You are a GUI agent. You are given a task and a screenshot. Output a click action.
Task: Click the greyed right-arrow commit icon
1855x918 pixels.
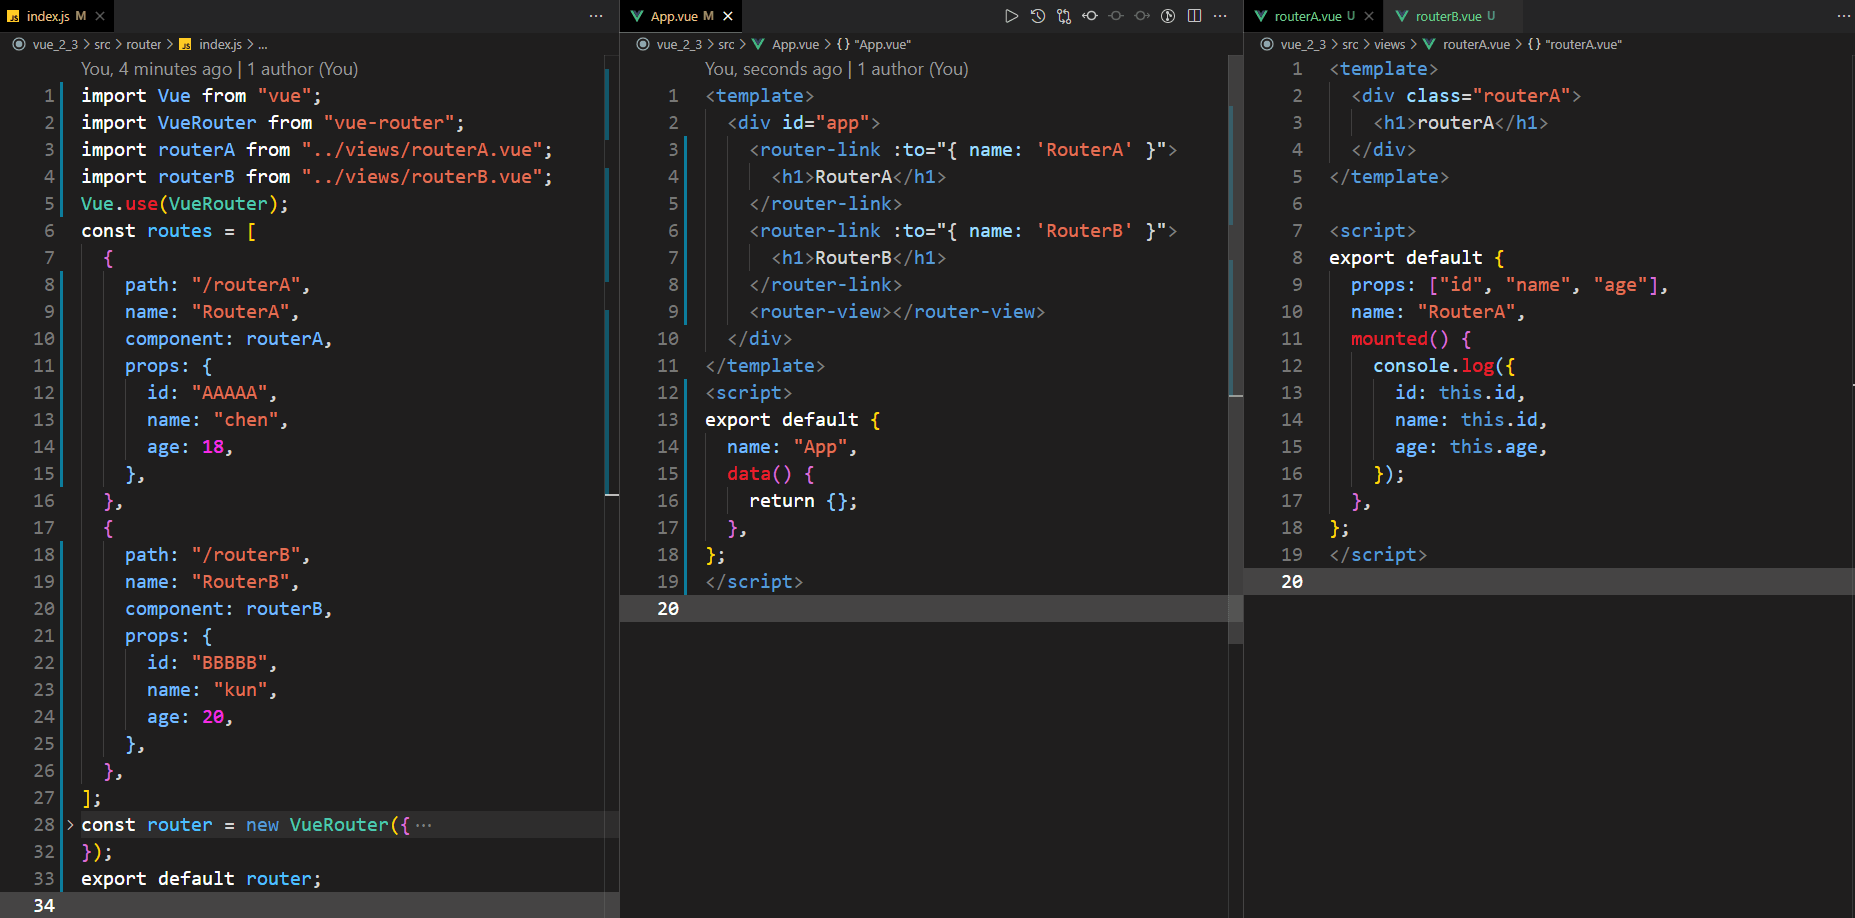click(x=1142, y=16)
